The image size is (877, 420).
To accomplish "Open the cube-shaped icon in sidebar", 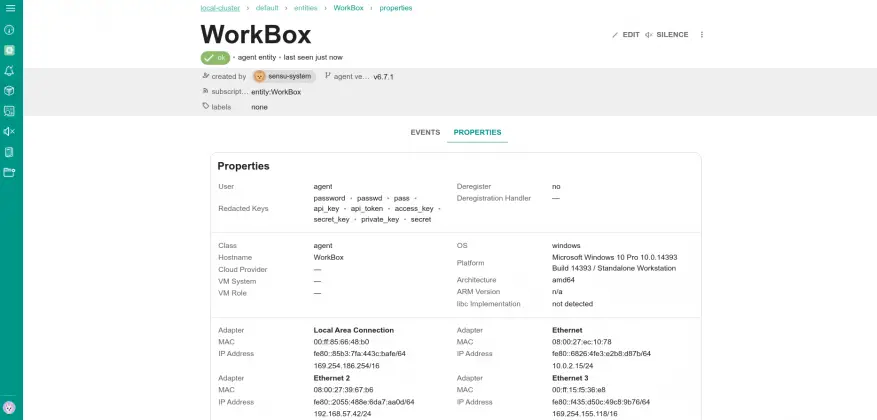I will tap(10, 90).
